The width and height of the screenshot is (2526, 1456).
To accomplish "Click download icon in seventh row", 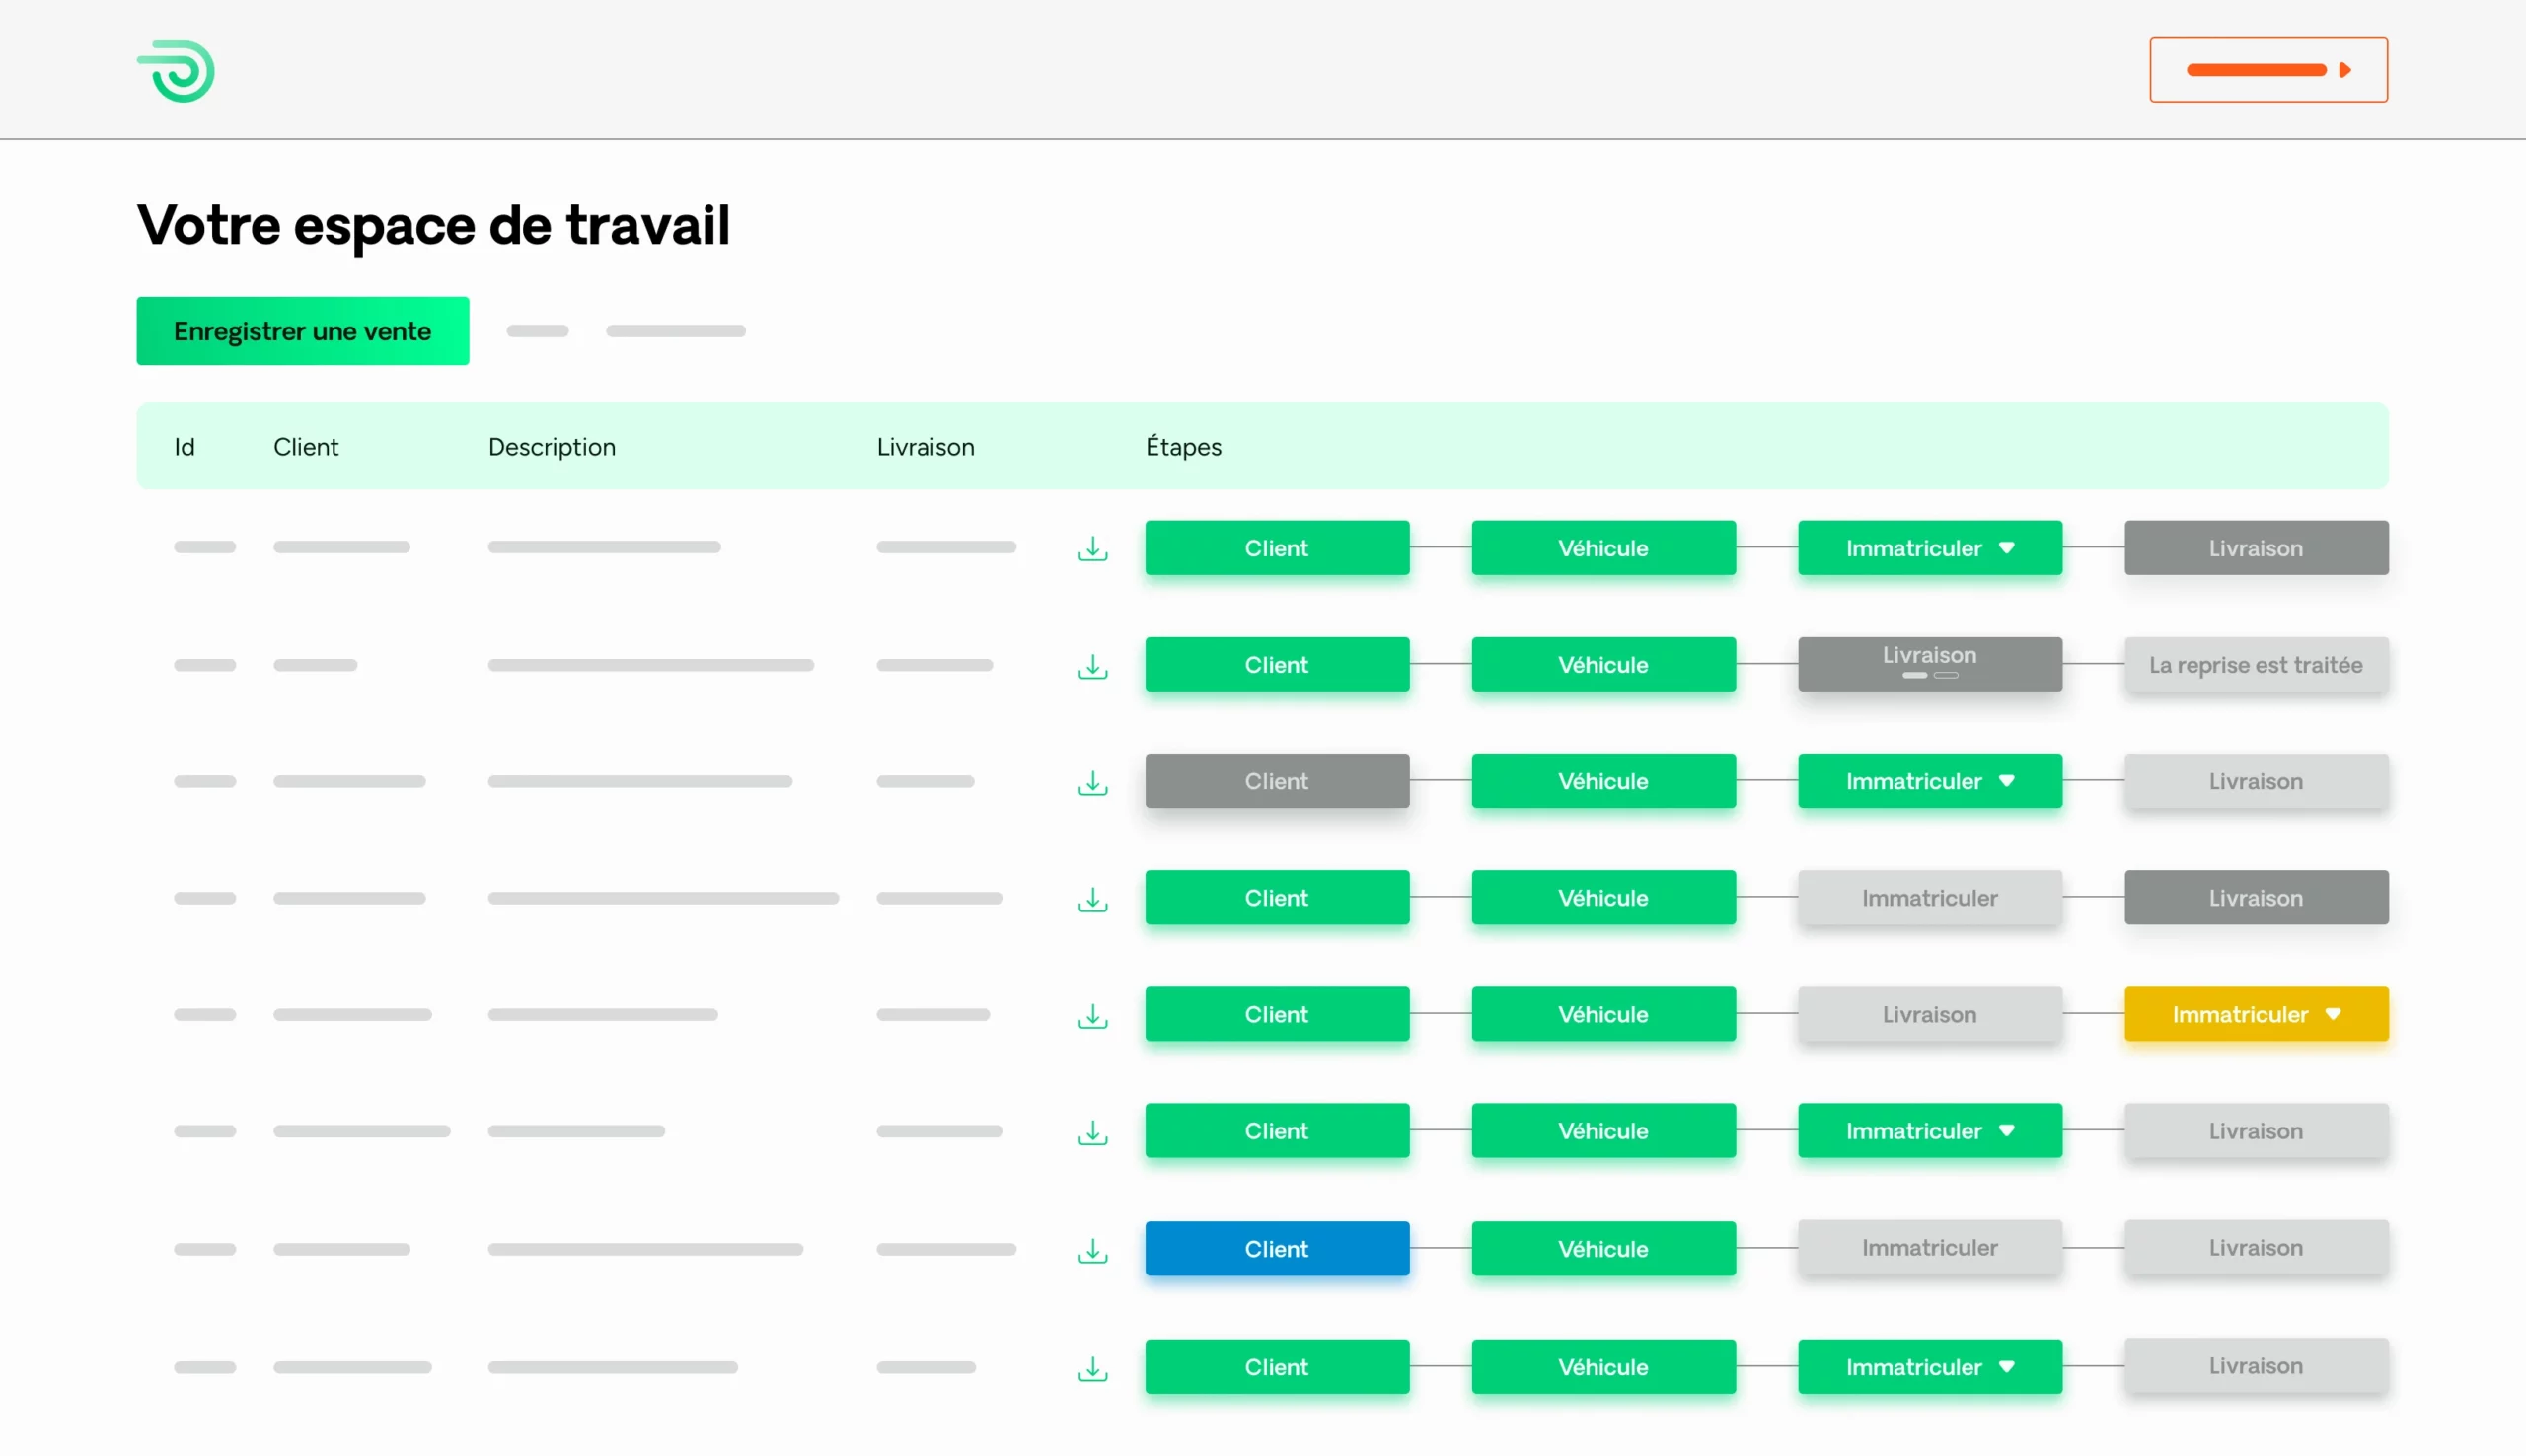I will pyautogui.click(x=1092, y=1250).
